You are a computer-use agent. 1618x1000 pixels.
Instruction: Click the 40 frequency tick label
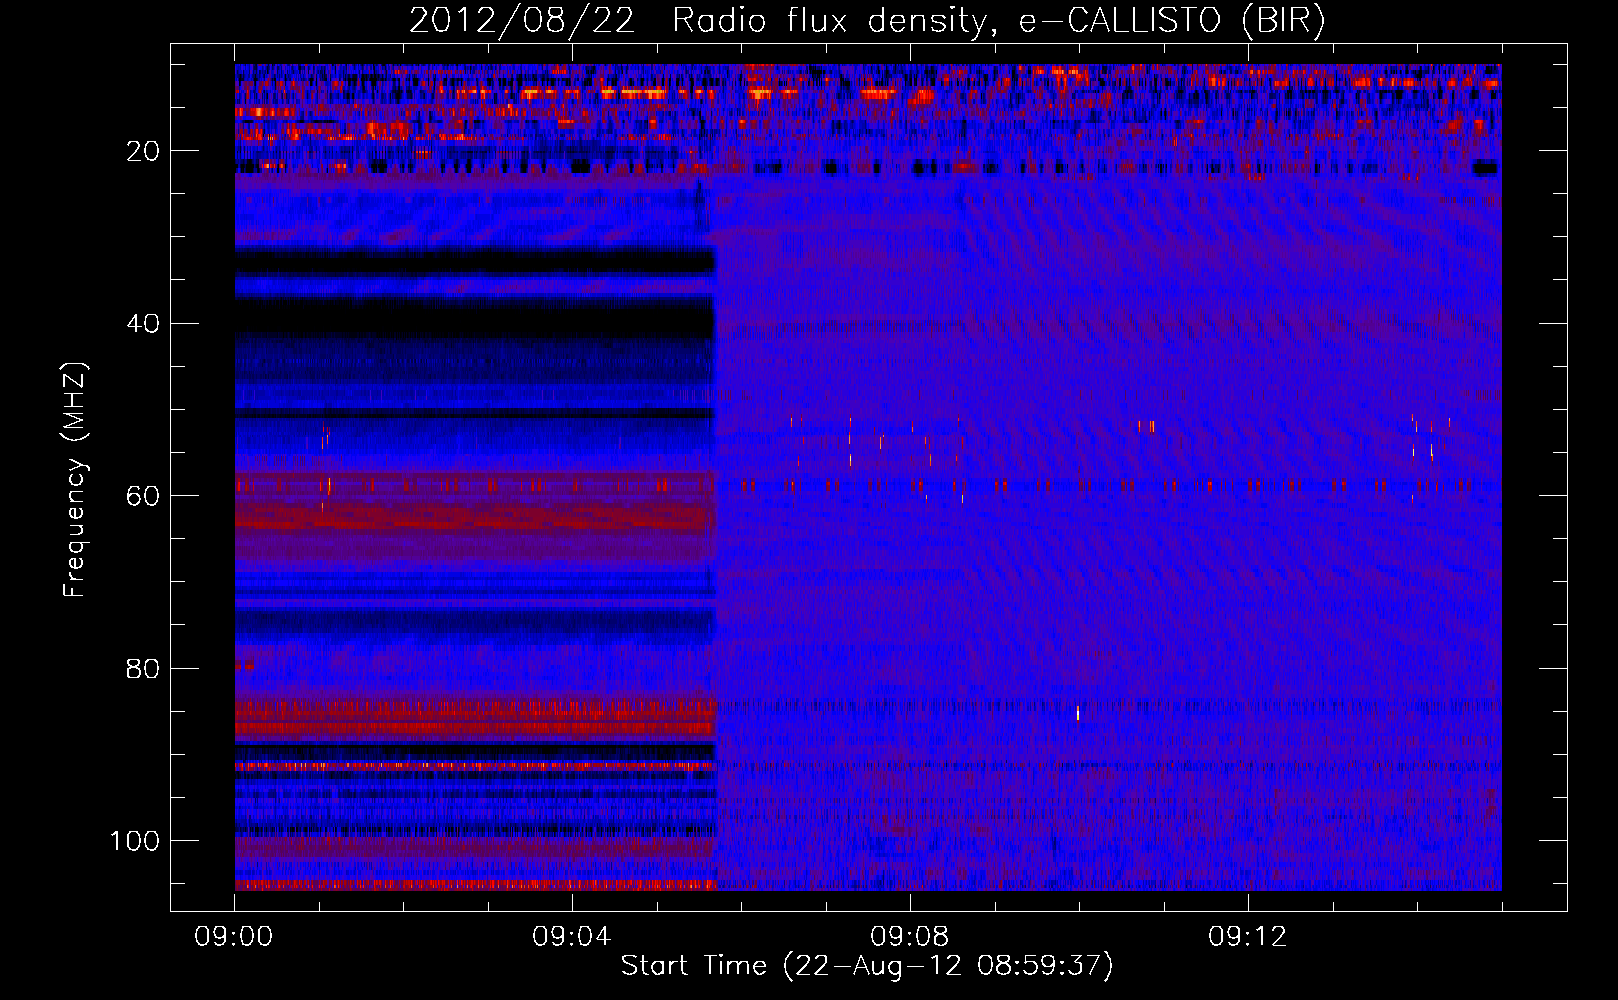pyautogui.click(x=143, y=324)
